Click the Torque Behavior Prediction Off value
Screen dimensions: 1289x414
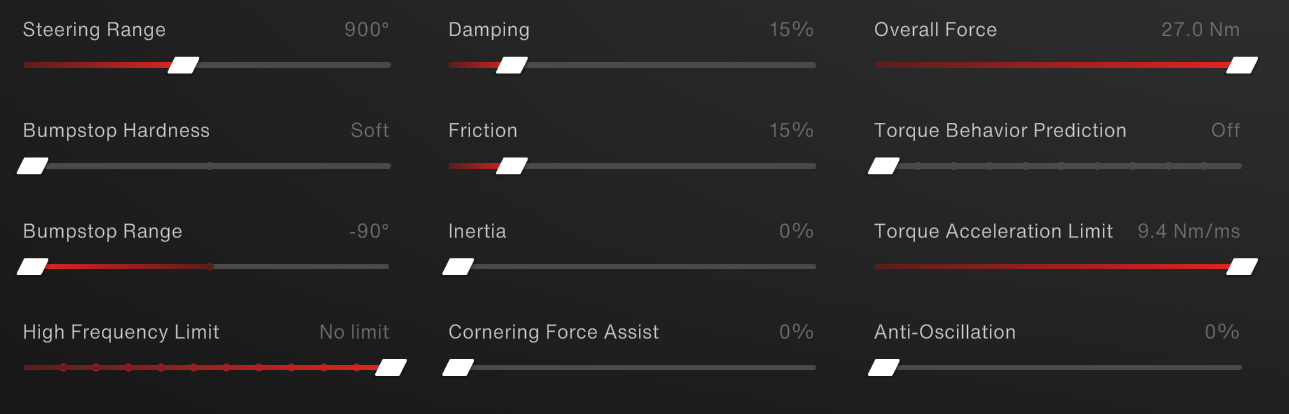1225,131
